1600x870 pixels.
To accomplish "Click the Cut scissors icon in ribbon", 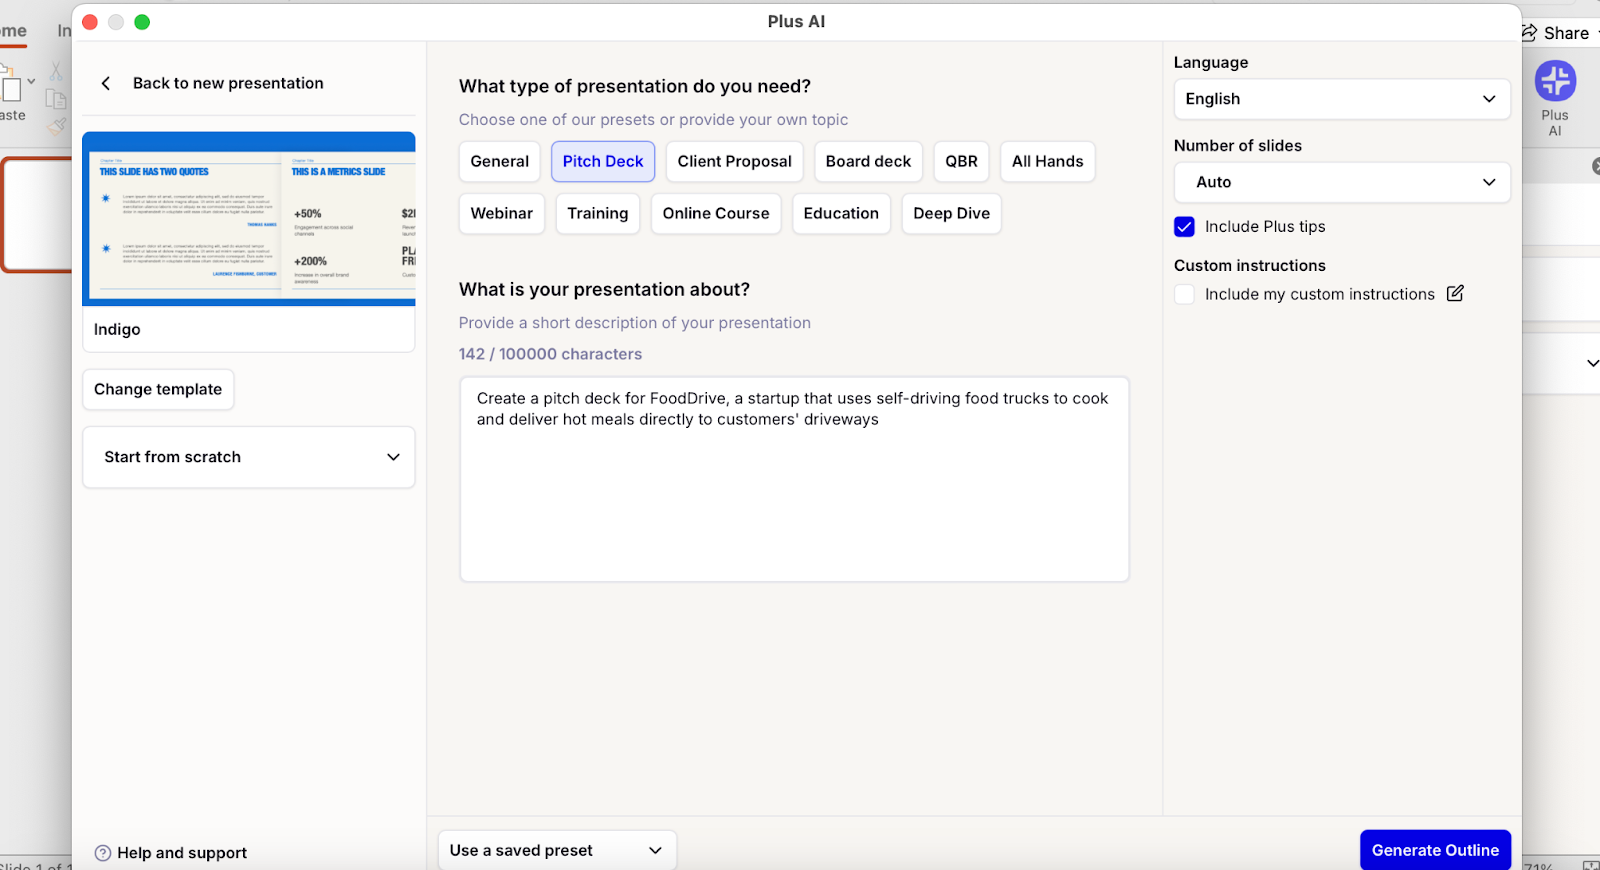I will [56, 71].
